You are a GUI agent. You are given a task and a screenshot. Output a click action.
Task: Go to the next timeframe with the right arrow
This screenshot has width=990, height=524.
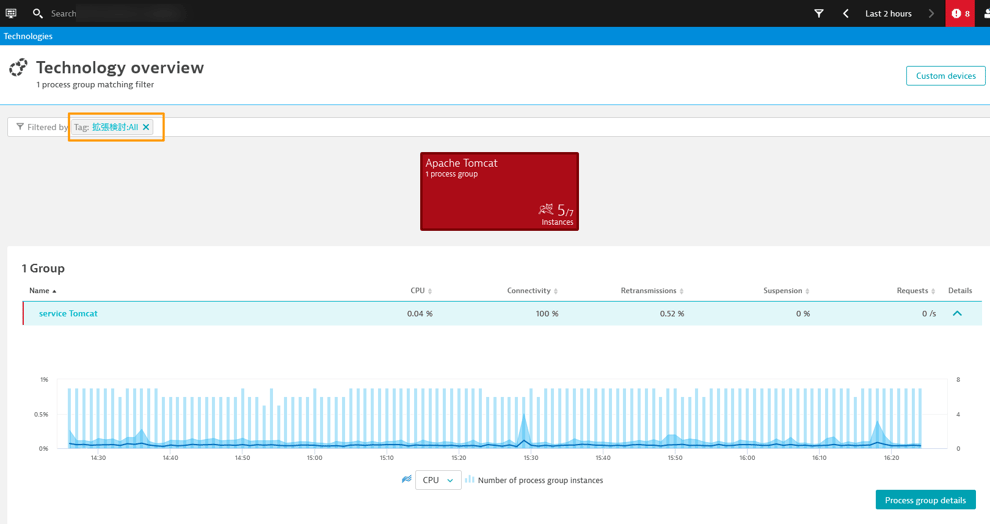(931, 13)
